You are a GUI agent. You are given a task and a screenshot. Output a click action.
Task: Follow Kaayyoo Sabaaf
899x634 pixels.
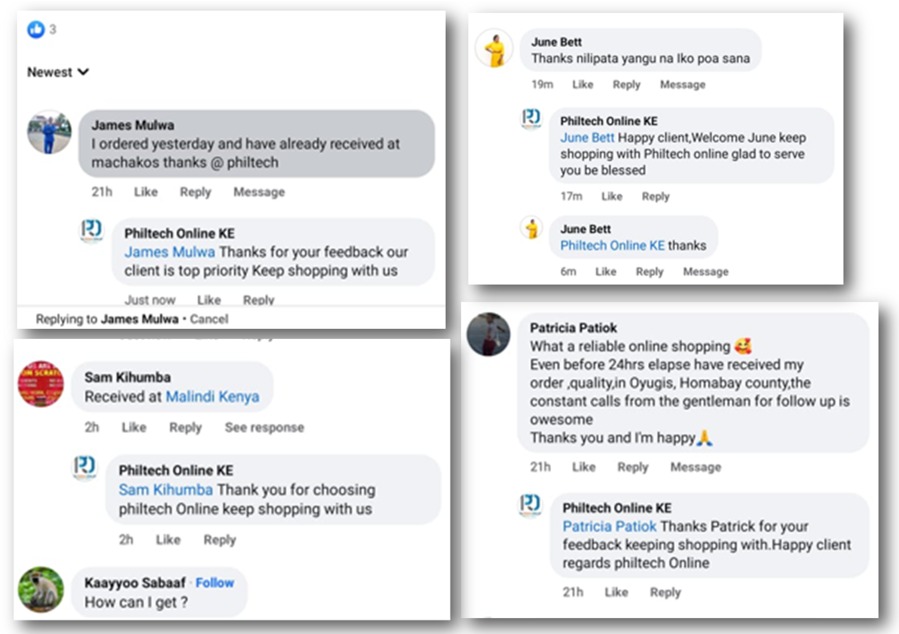pyautogui.click(x=215, y=582)
